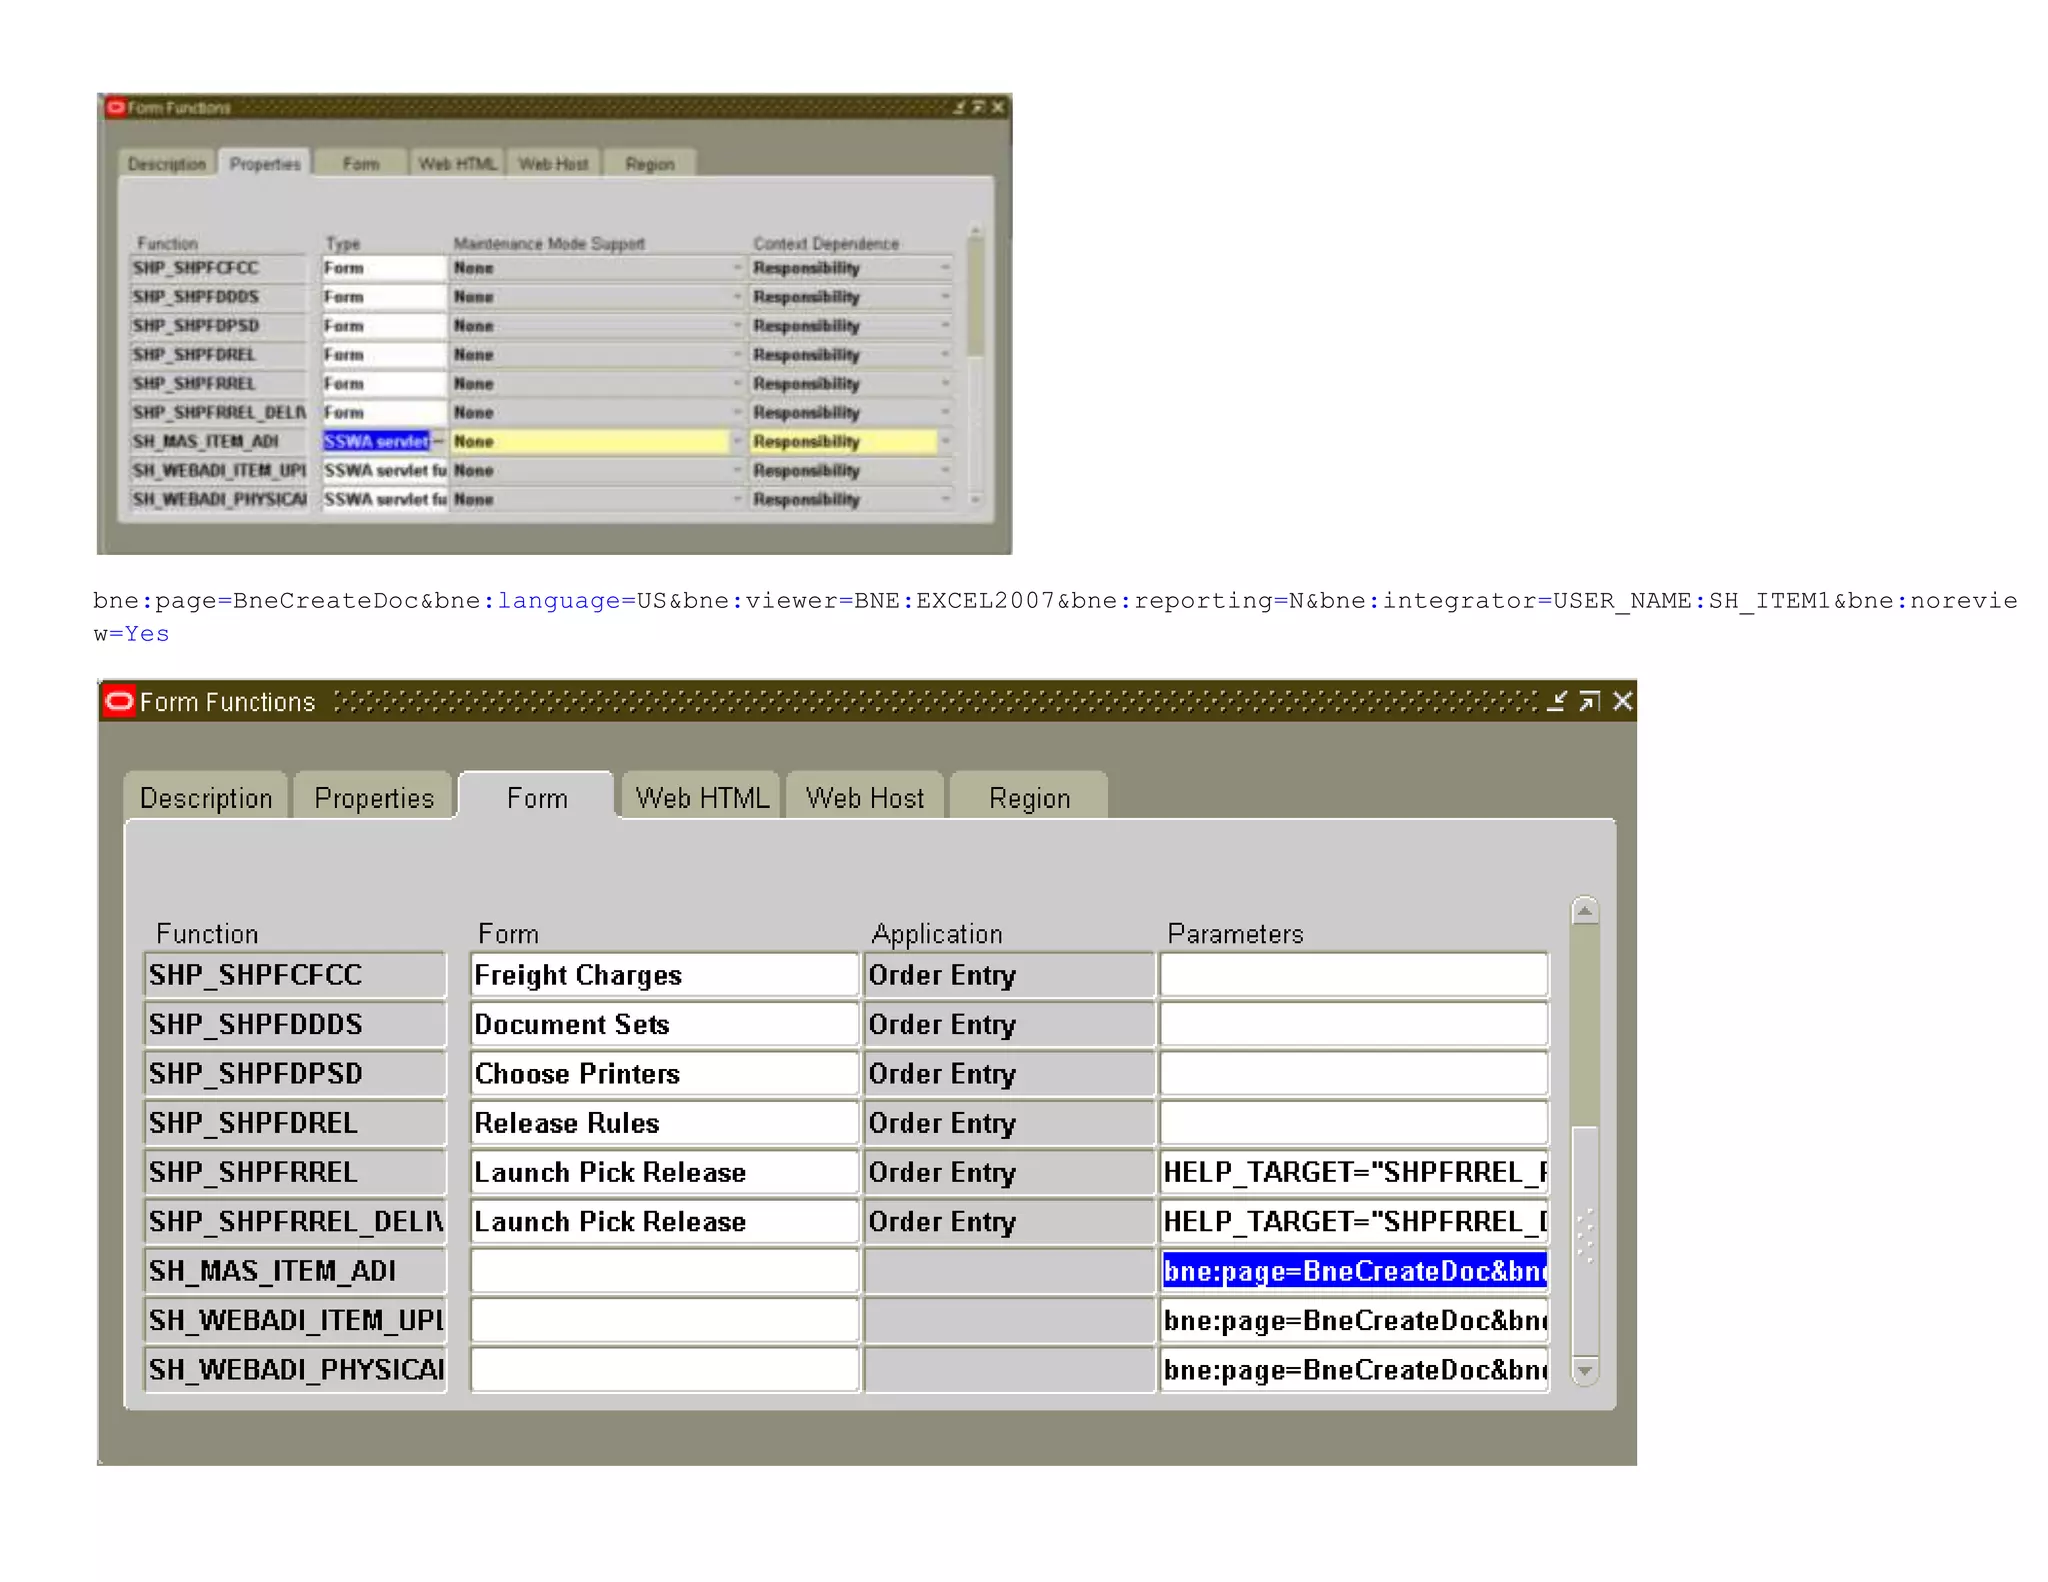Select SHP_SHPFCFCC function in lower window

click(x=295, y=975)
